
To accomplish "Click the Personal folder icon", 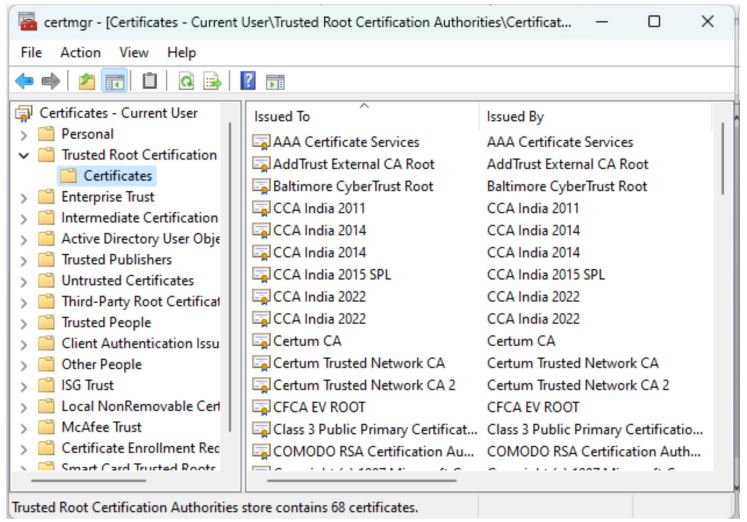I will coord(46,134).
